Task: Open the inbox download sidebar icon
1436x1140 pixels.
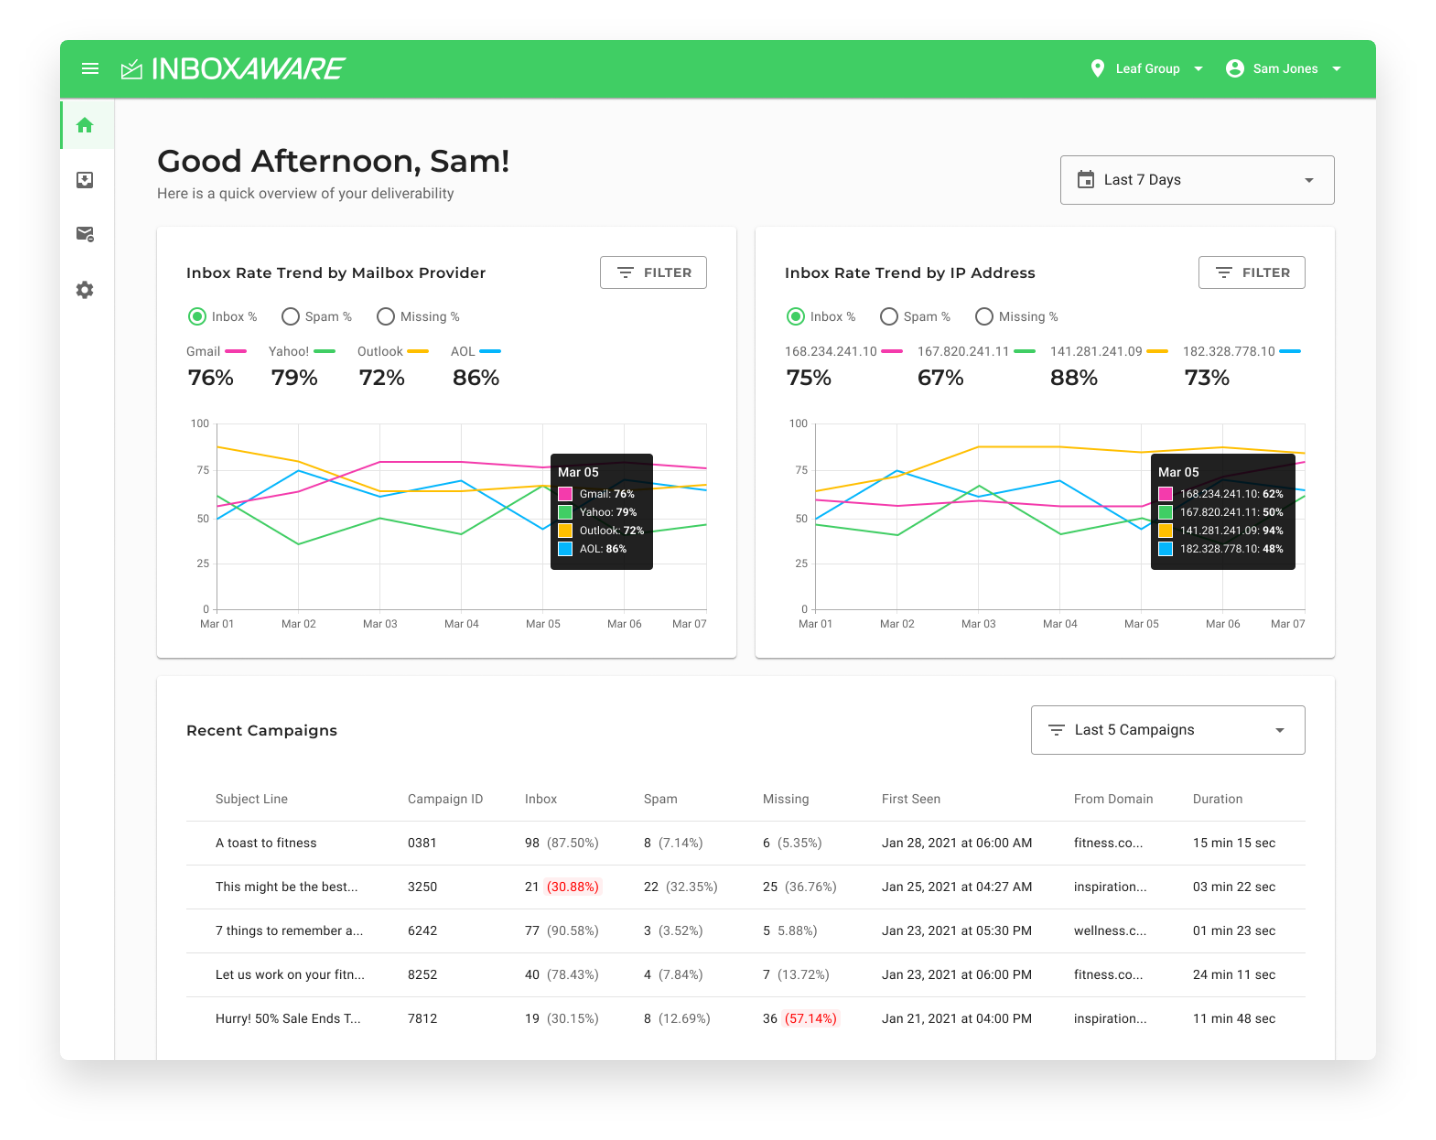Action: pos(85,180)
